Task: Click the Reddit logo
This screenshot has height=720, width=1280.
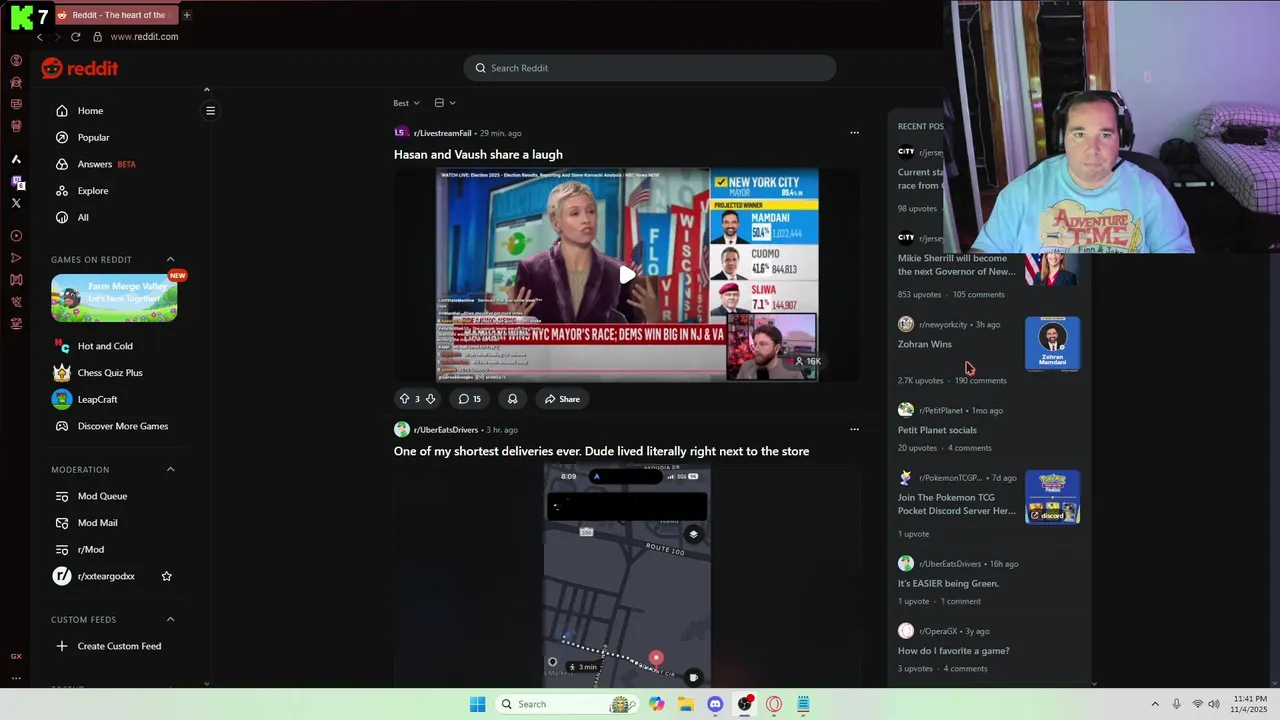Action: [x=80, y=68]
